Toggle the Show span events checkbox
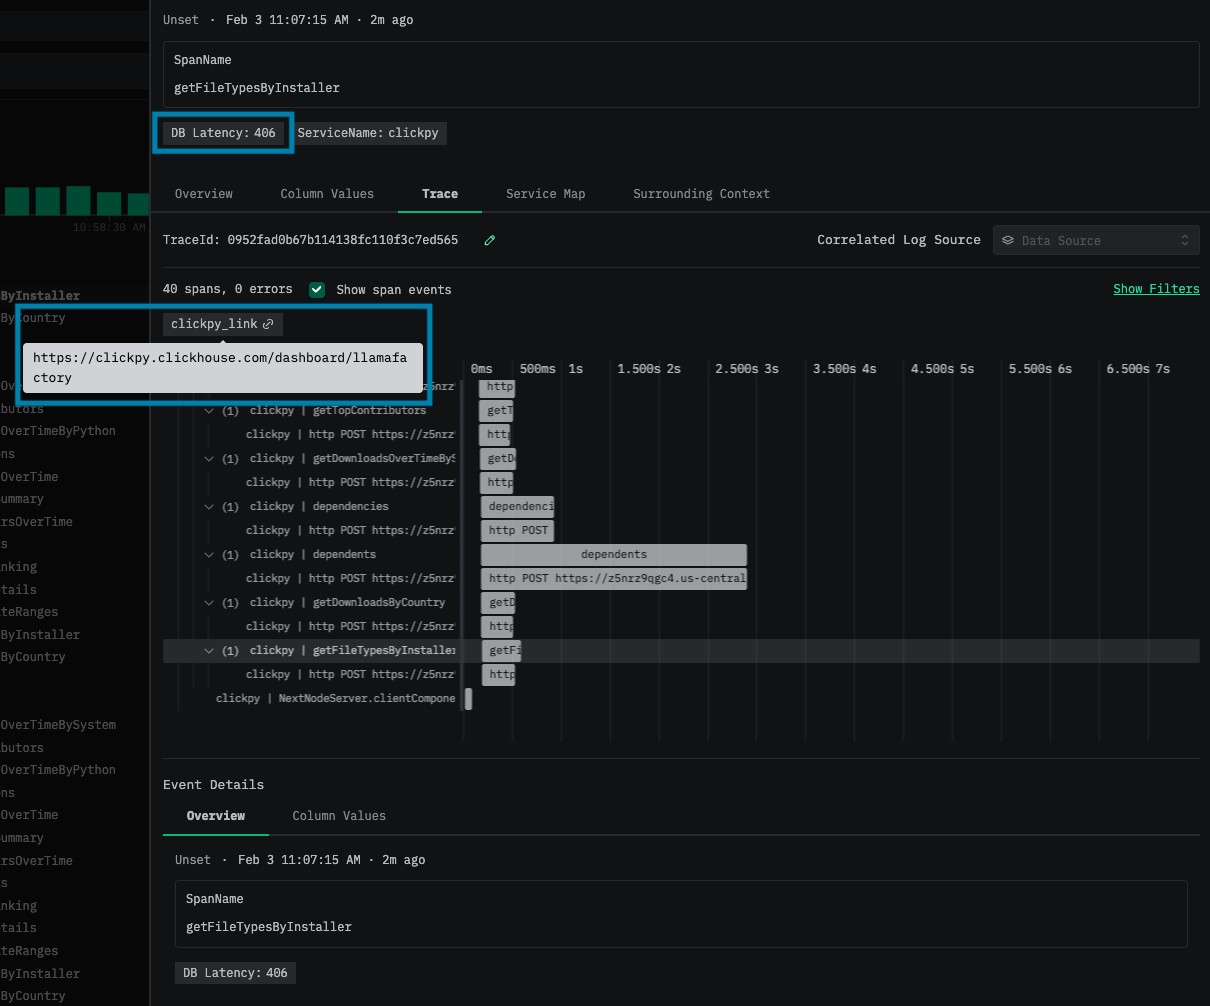Viewport: 1210px width, 1006px height. coord(317,290)
